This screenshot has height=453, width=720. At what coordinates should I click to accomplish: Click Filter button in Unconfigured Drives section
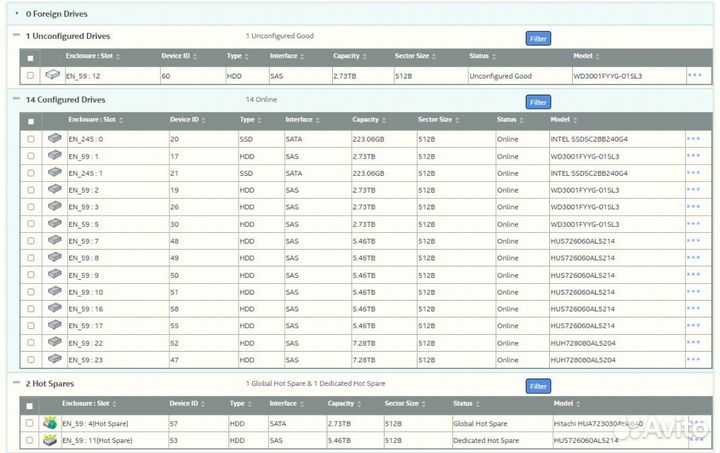pyautogui.click(x=538, y=38)
